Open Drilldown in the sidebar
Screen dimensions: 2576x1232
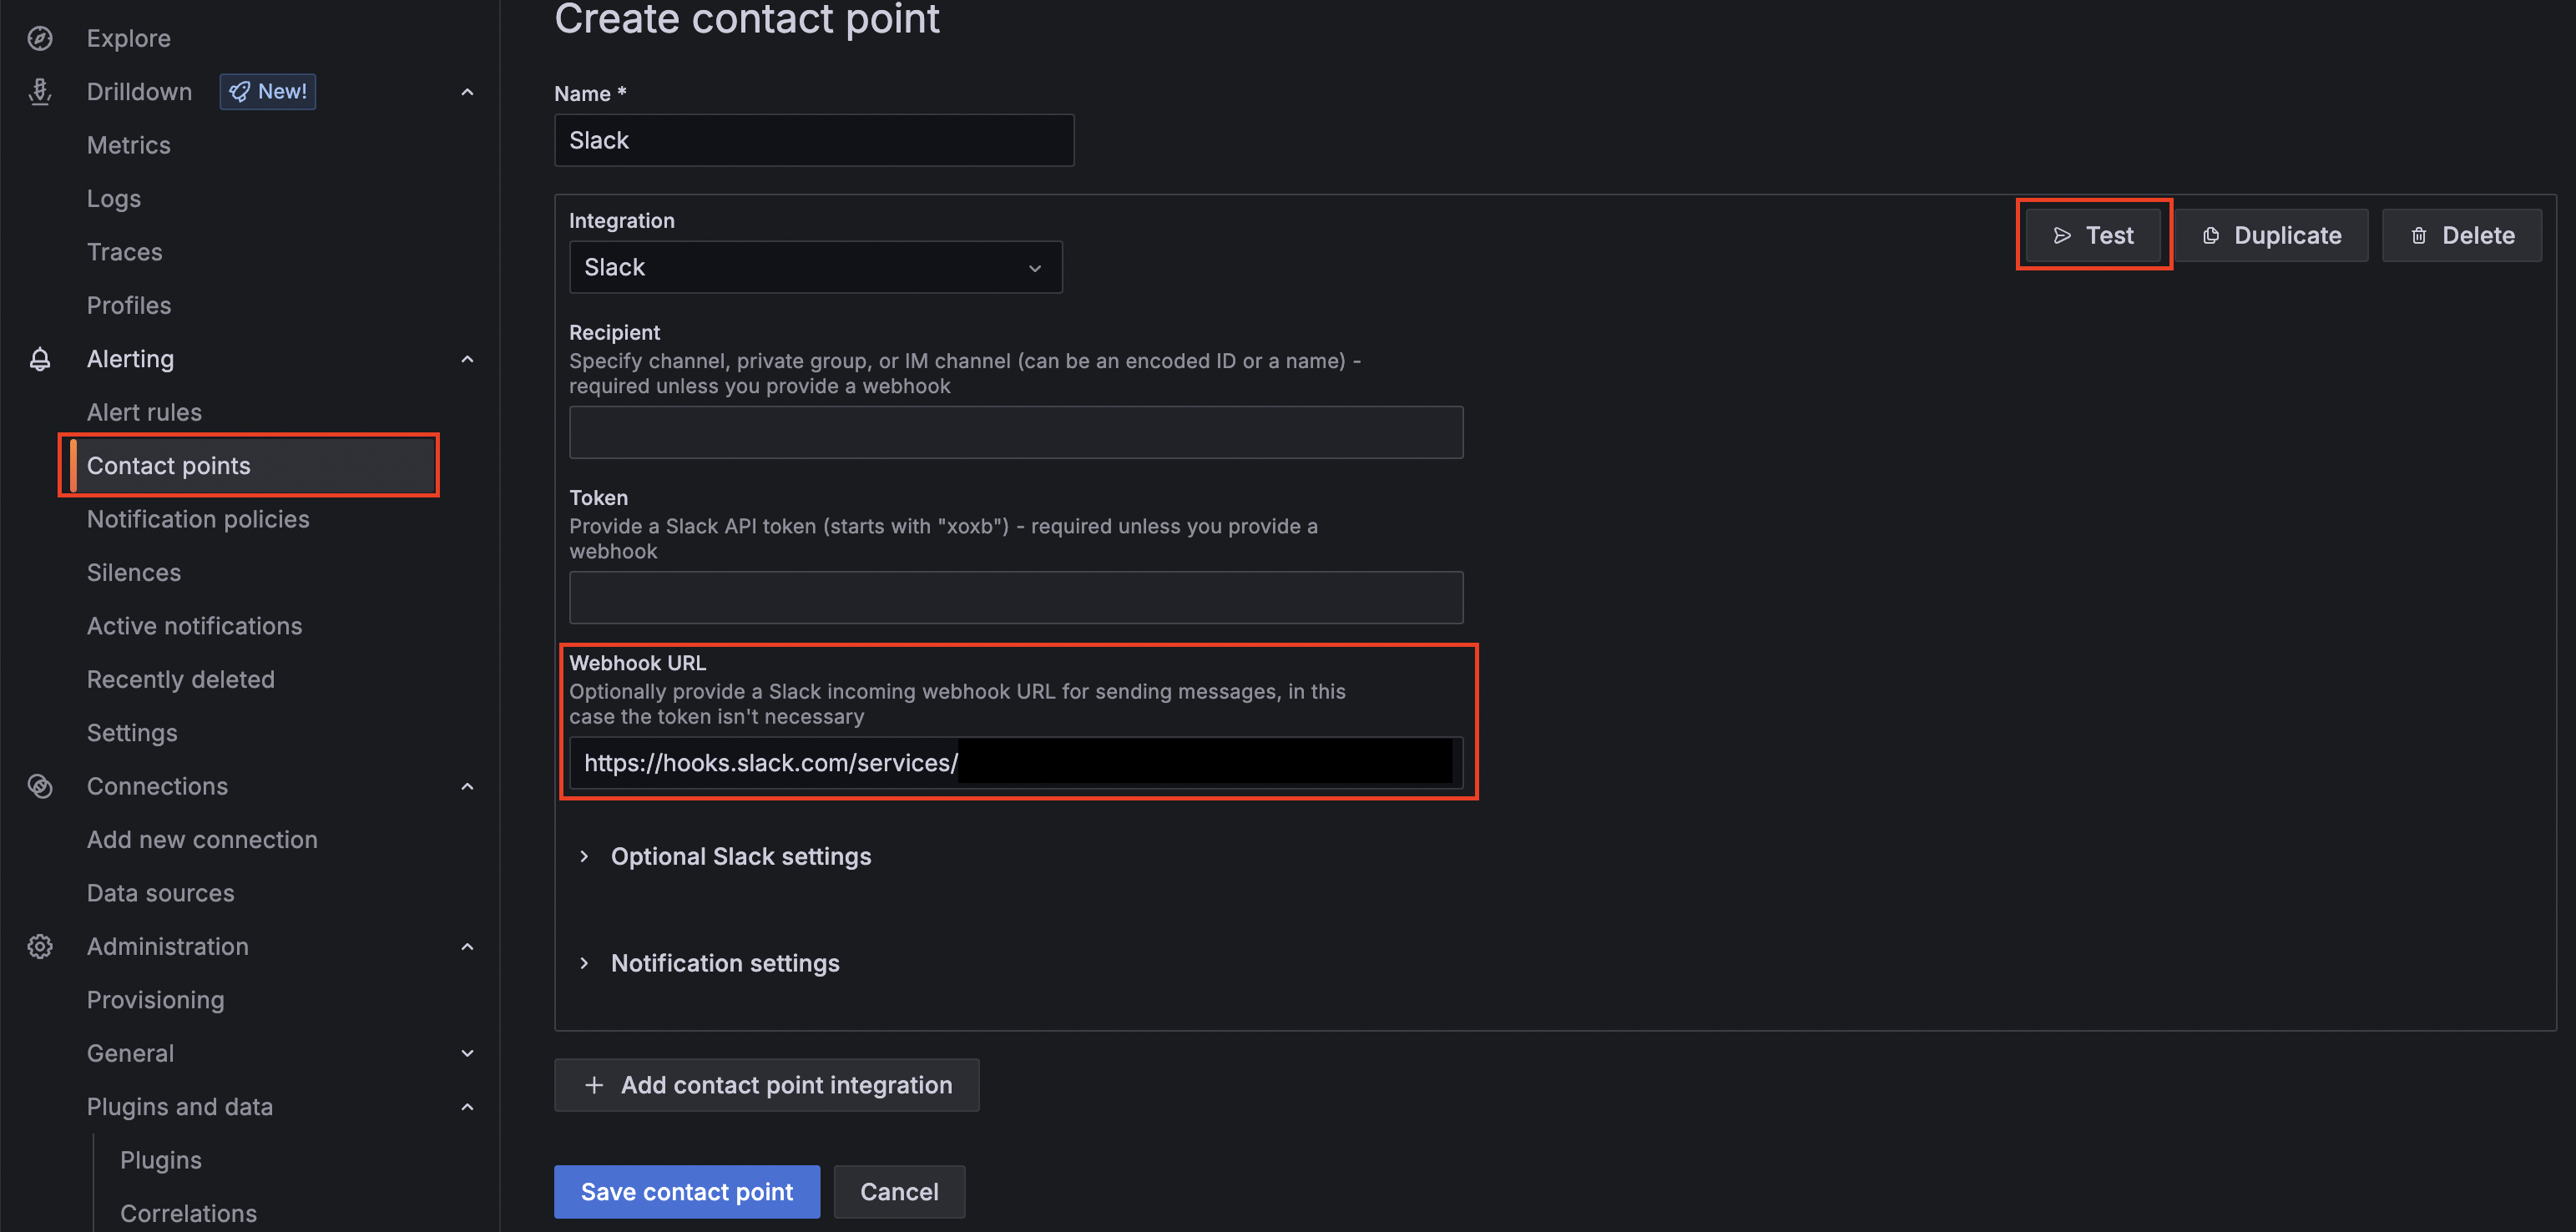[x=139, y=92]
